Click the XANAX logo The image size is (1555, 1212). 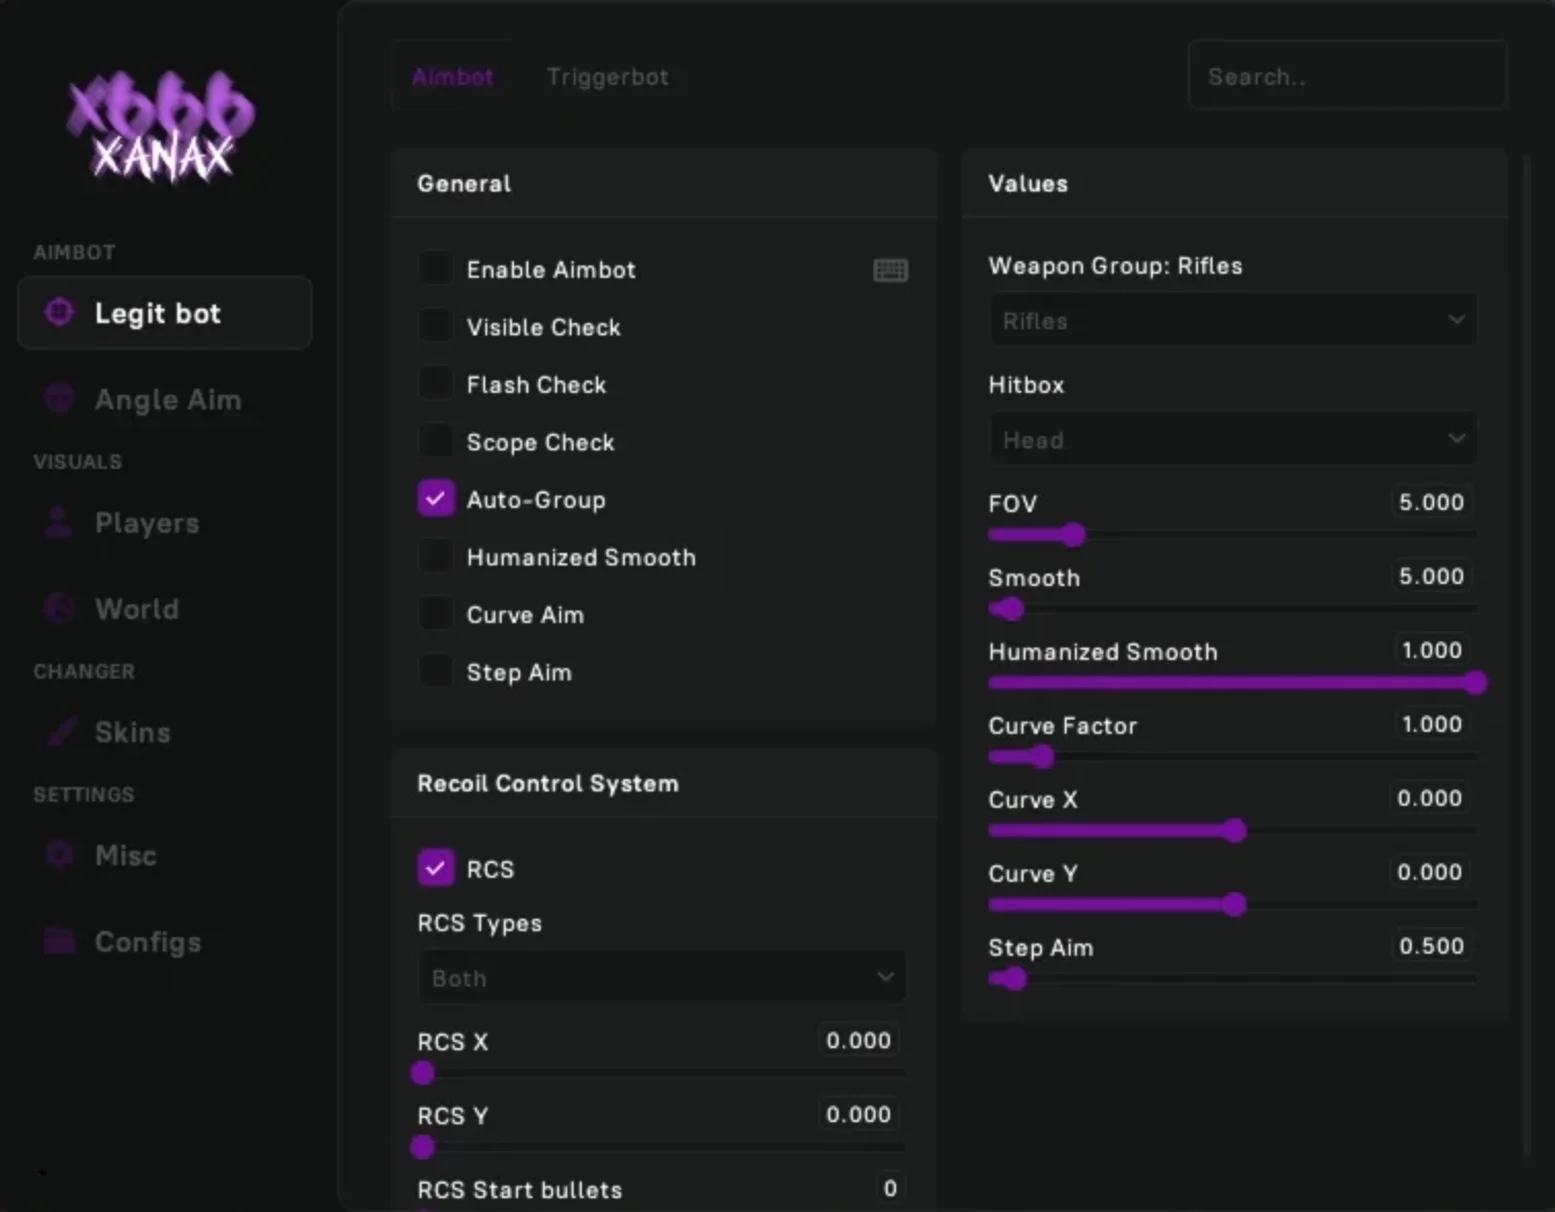click(161, 127)
